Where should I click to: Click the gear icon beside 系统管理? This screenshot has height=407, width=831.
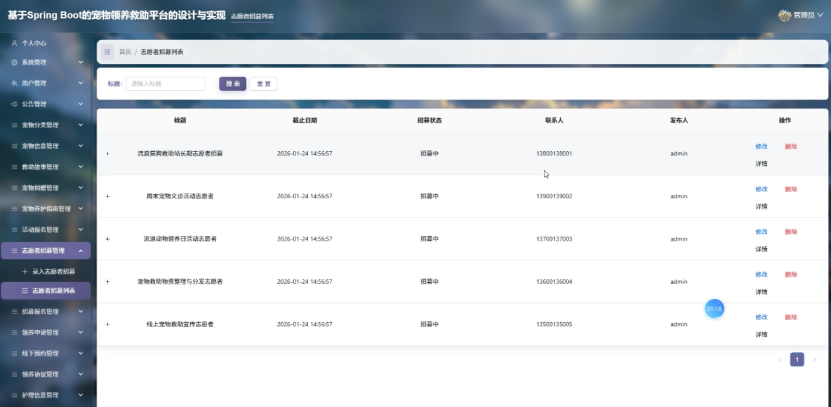pyautogui.click(x=14, y=63)
